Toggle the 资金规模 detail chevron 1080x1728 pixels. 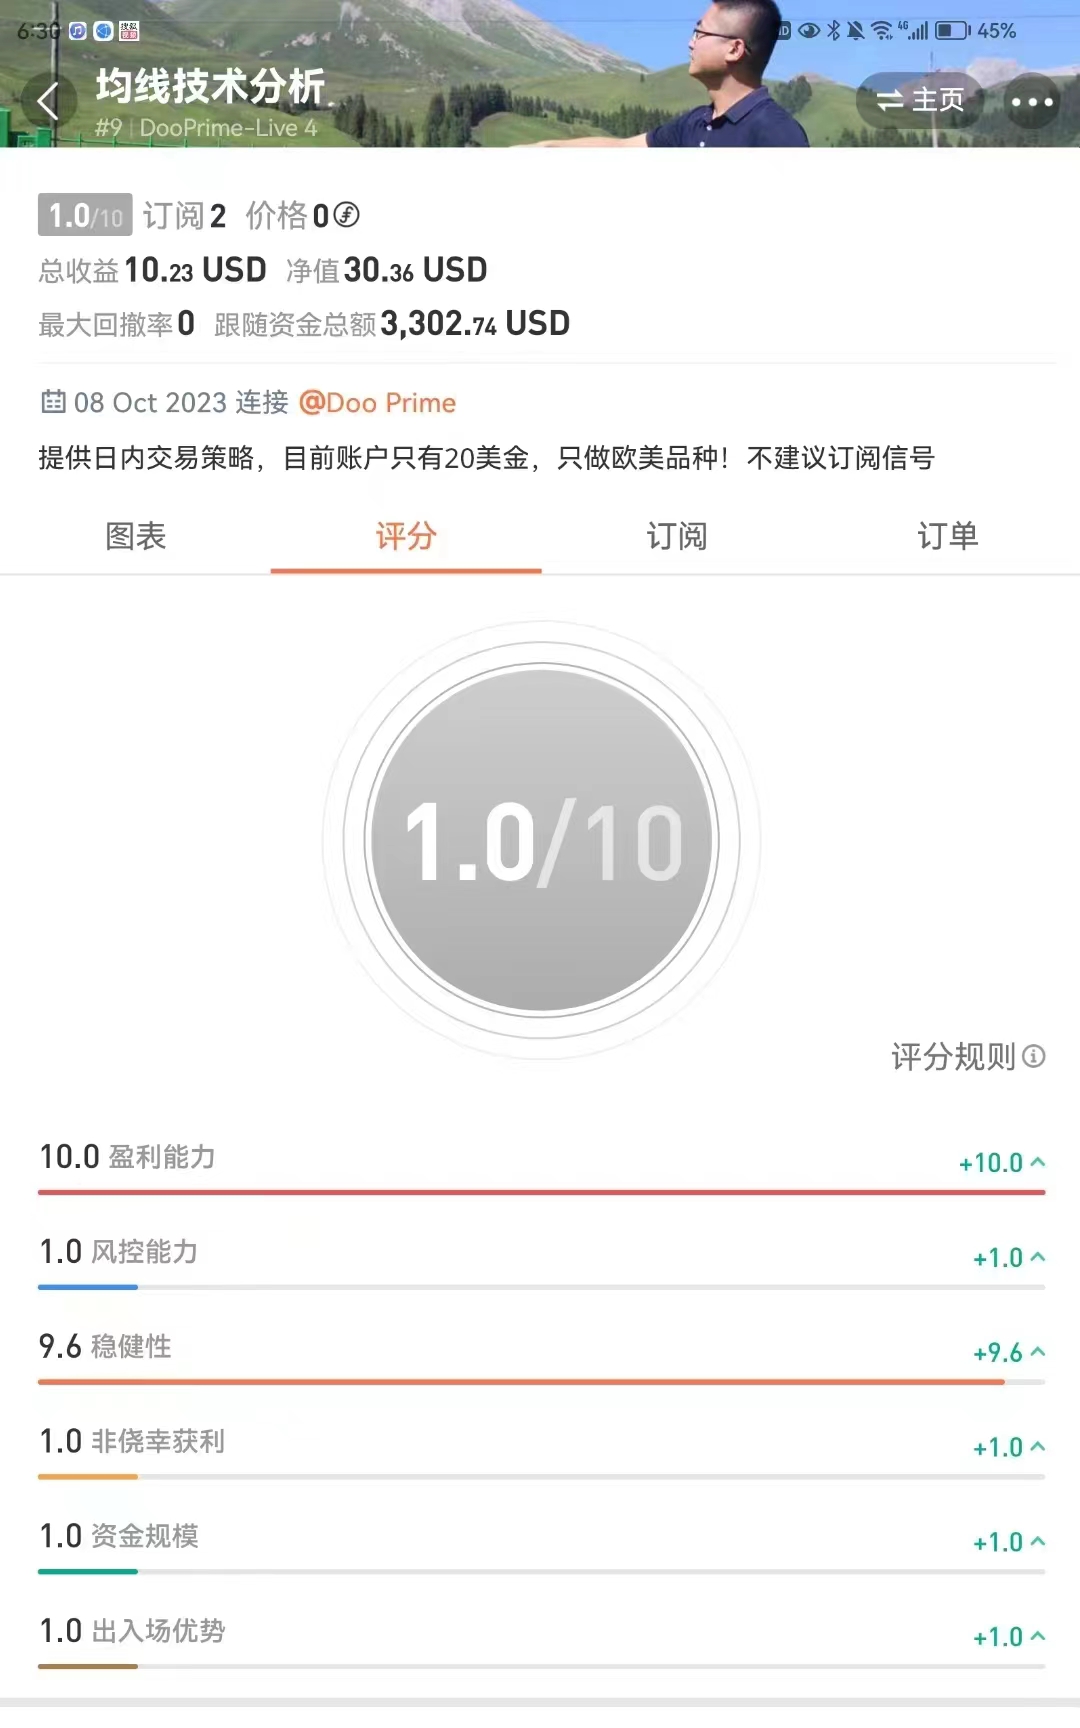pyautogui.click(x=1038, y=1542)
